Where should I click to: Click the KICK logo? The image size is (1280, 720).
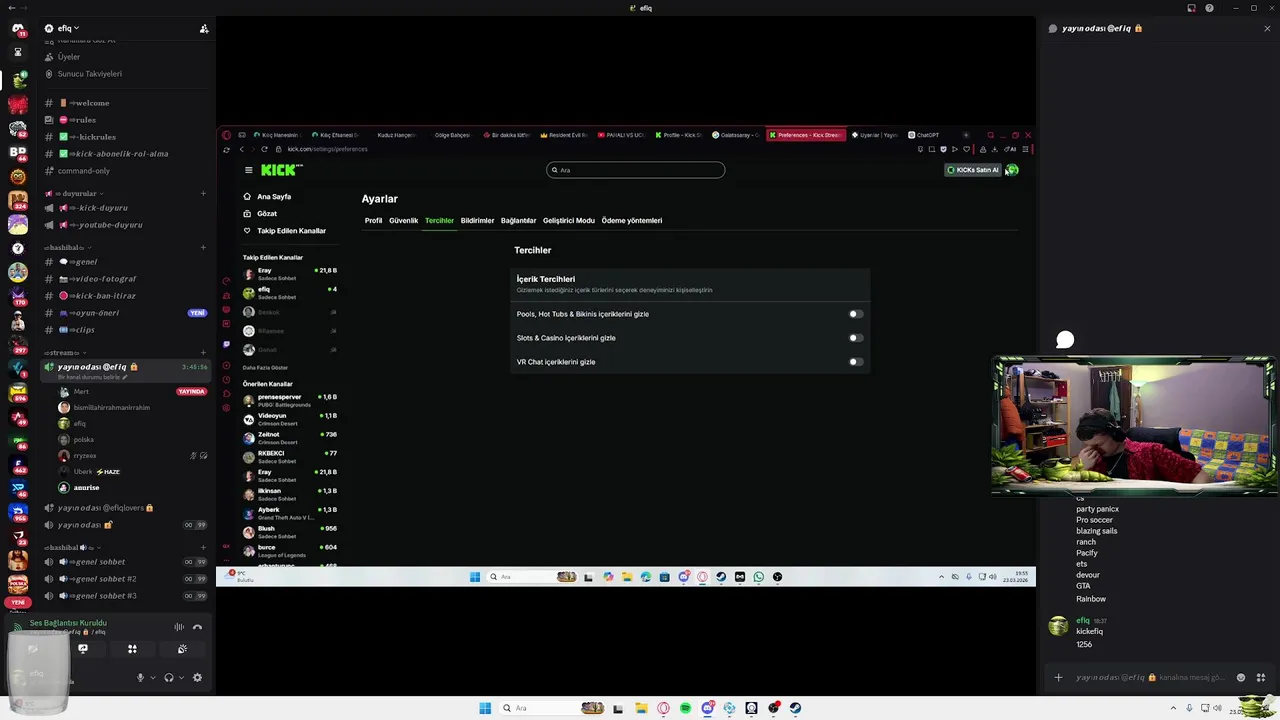tap(281, 170)
